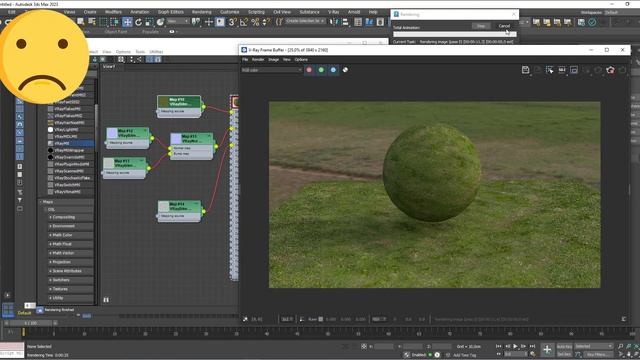Image resolution: width=640 pixels, height=360 pixels.
Task: Toggle the Auto Key button
Action: (x=564, y=346)
